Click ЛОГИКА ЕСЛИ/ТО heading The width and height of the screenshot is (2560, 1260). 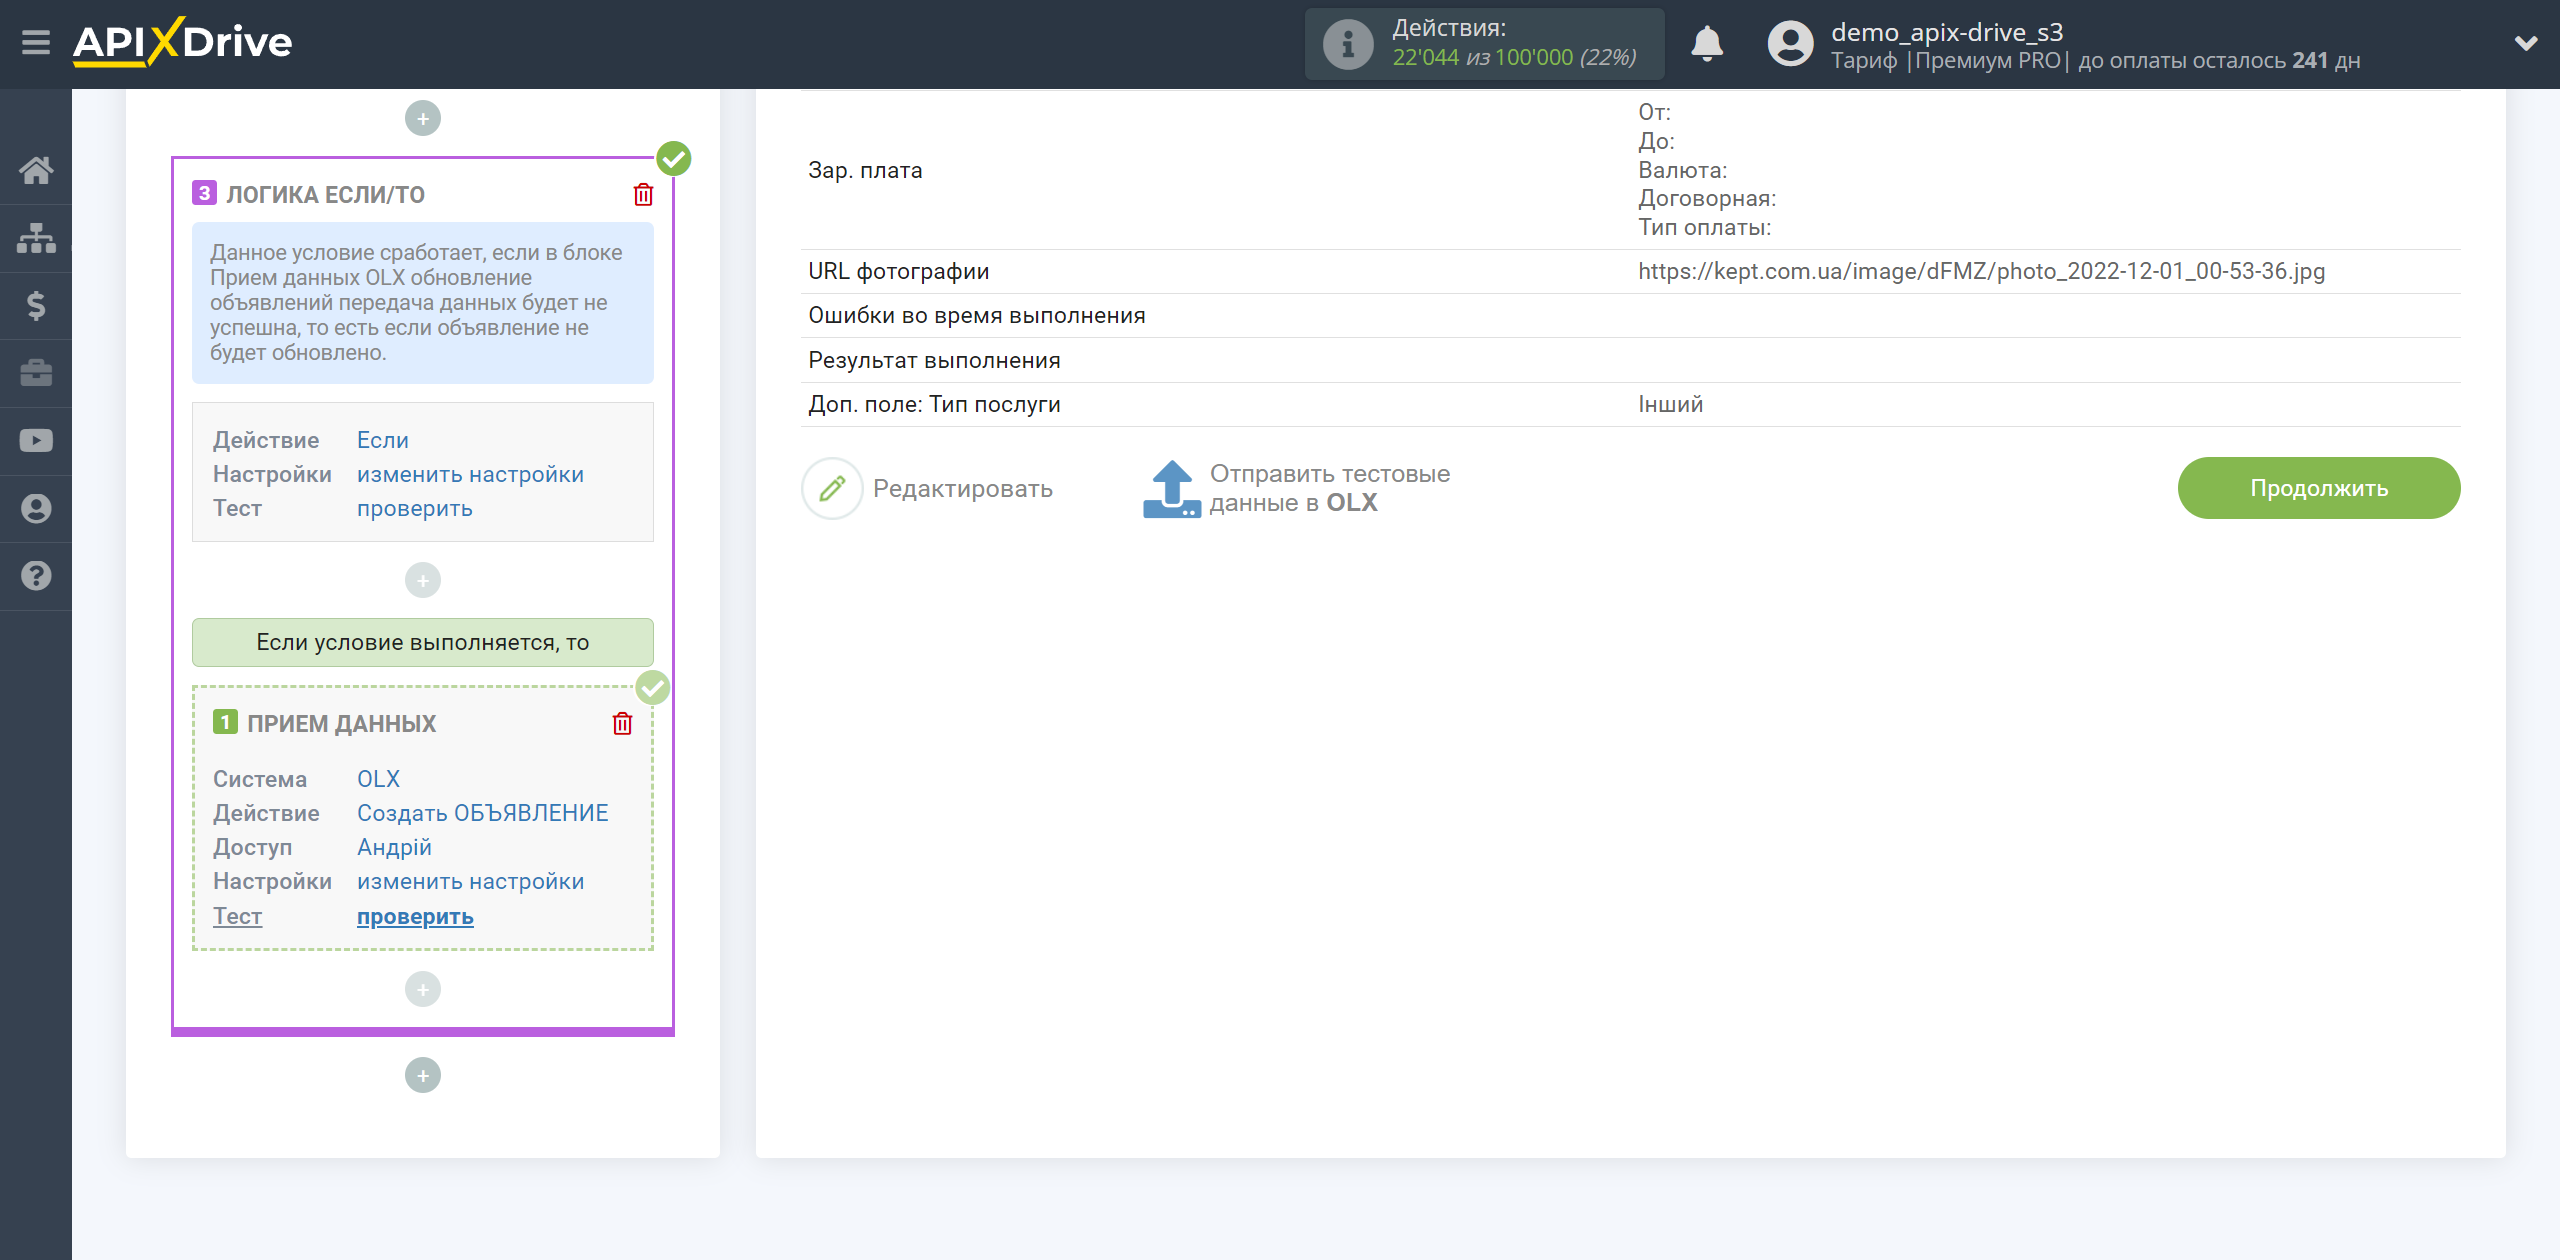pyautogui.click(x=326, y=195)
